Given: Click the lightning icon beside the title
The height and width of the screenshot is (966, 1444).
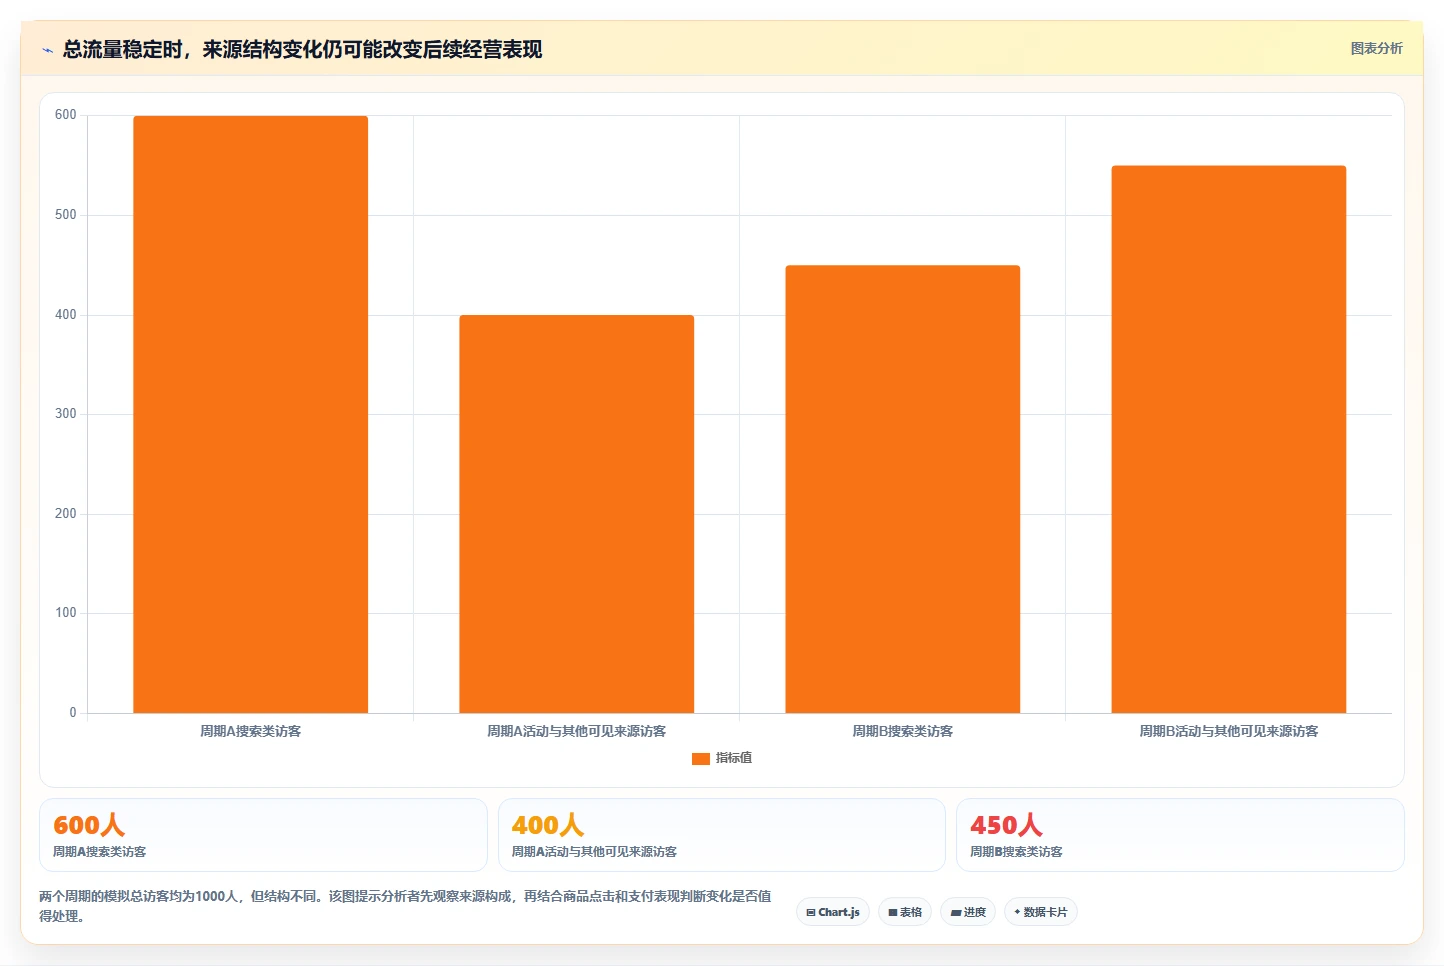Looking at the screenshot, I should click(47, 50).
